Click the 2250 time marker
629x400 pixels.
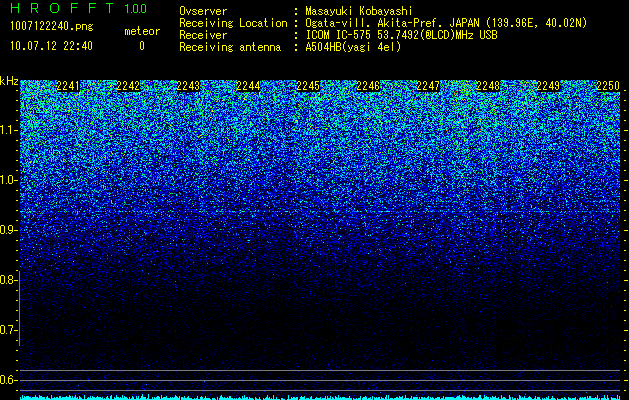(608, 86)
